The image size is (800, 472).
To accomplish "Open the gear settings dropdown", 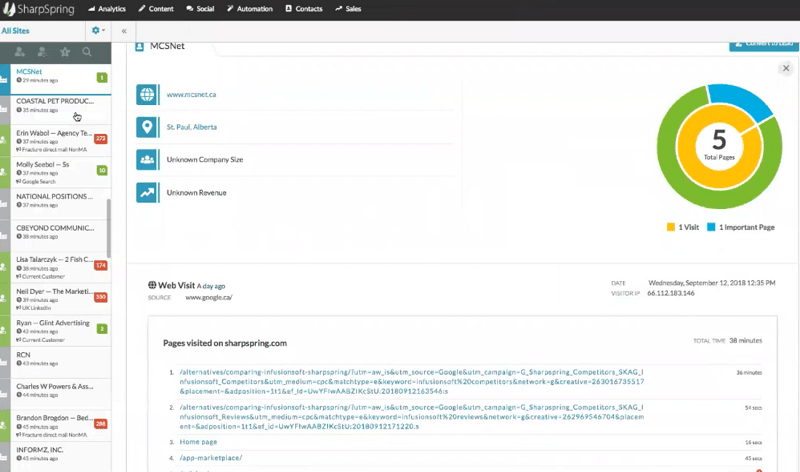I will 98,31.
